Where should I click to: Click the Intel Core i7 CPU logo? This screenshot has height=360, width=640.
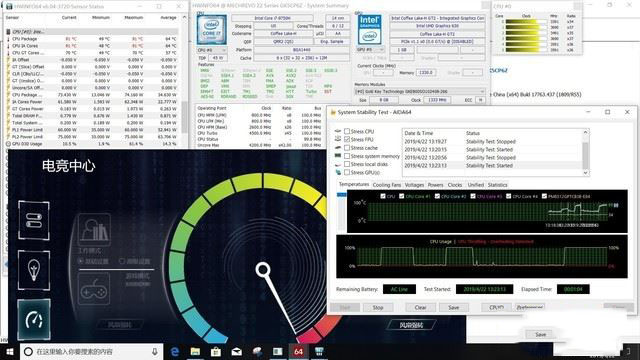[x=211, y=30]
